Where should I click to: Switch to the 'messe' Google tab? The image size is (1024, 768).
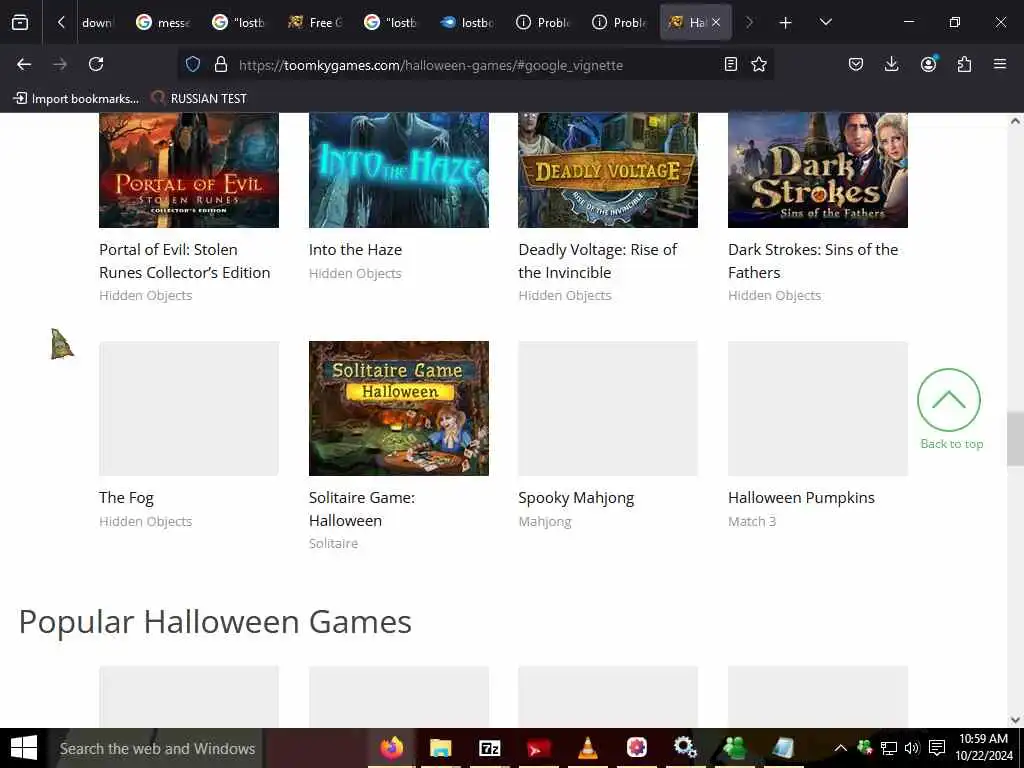(163, 23)
